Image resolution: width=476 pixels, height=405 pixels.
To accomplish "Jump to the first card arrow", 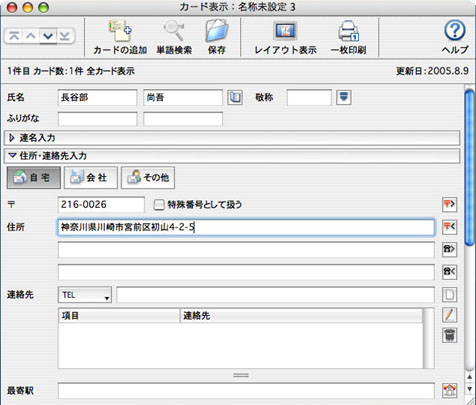I will (14, 36).
